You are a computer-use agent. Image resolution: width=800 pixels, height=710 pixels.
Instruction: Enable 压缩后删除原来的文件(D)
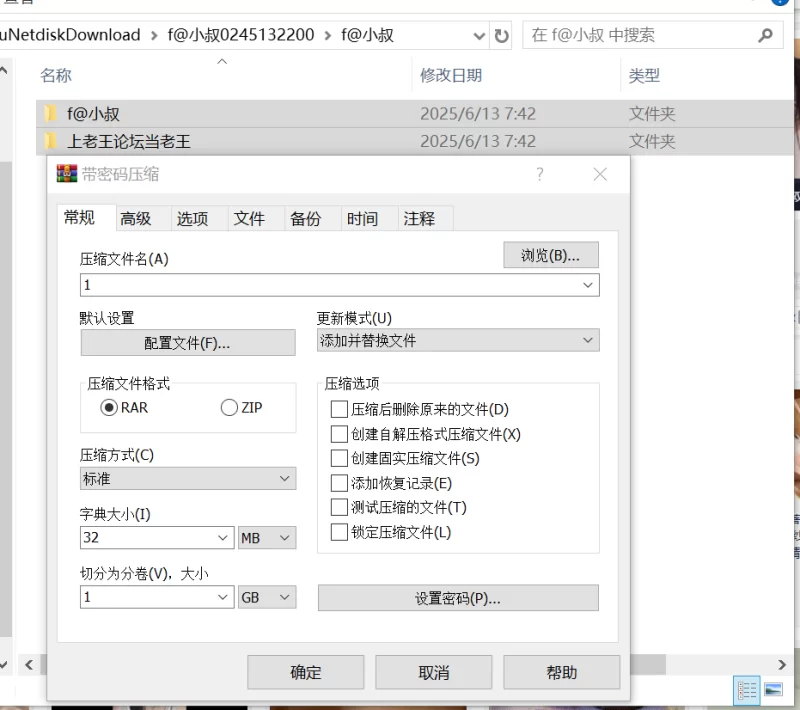point(339,409)
